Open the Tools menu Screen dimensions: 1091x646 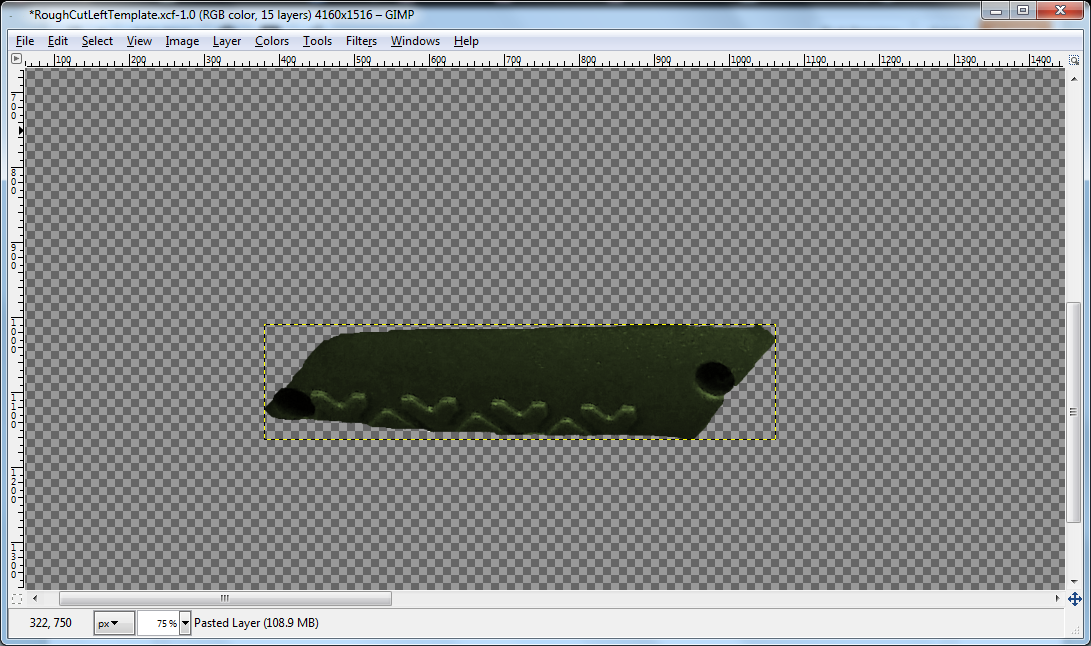coord(317,41)
